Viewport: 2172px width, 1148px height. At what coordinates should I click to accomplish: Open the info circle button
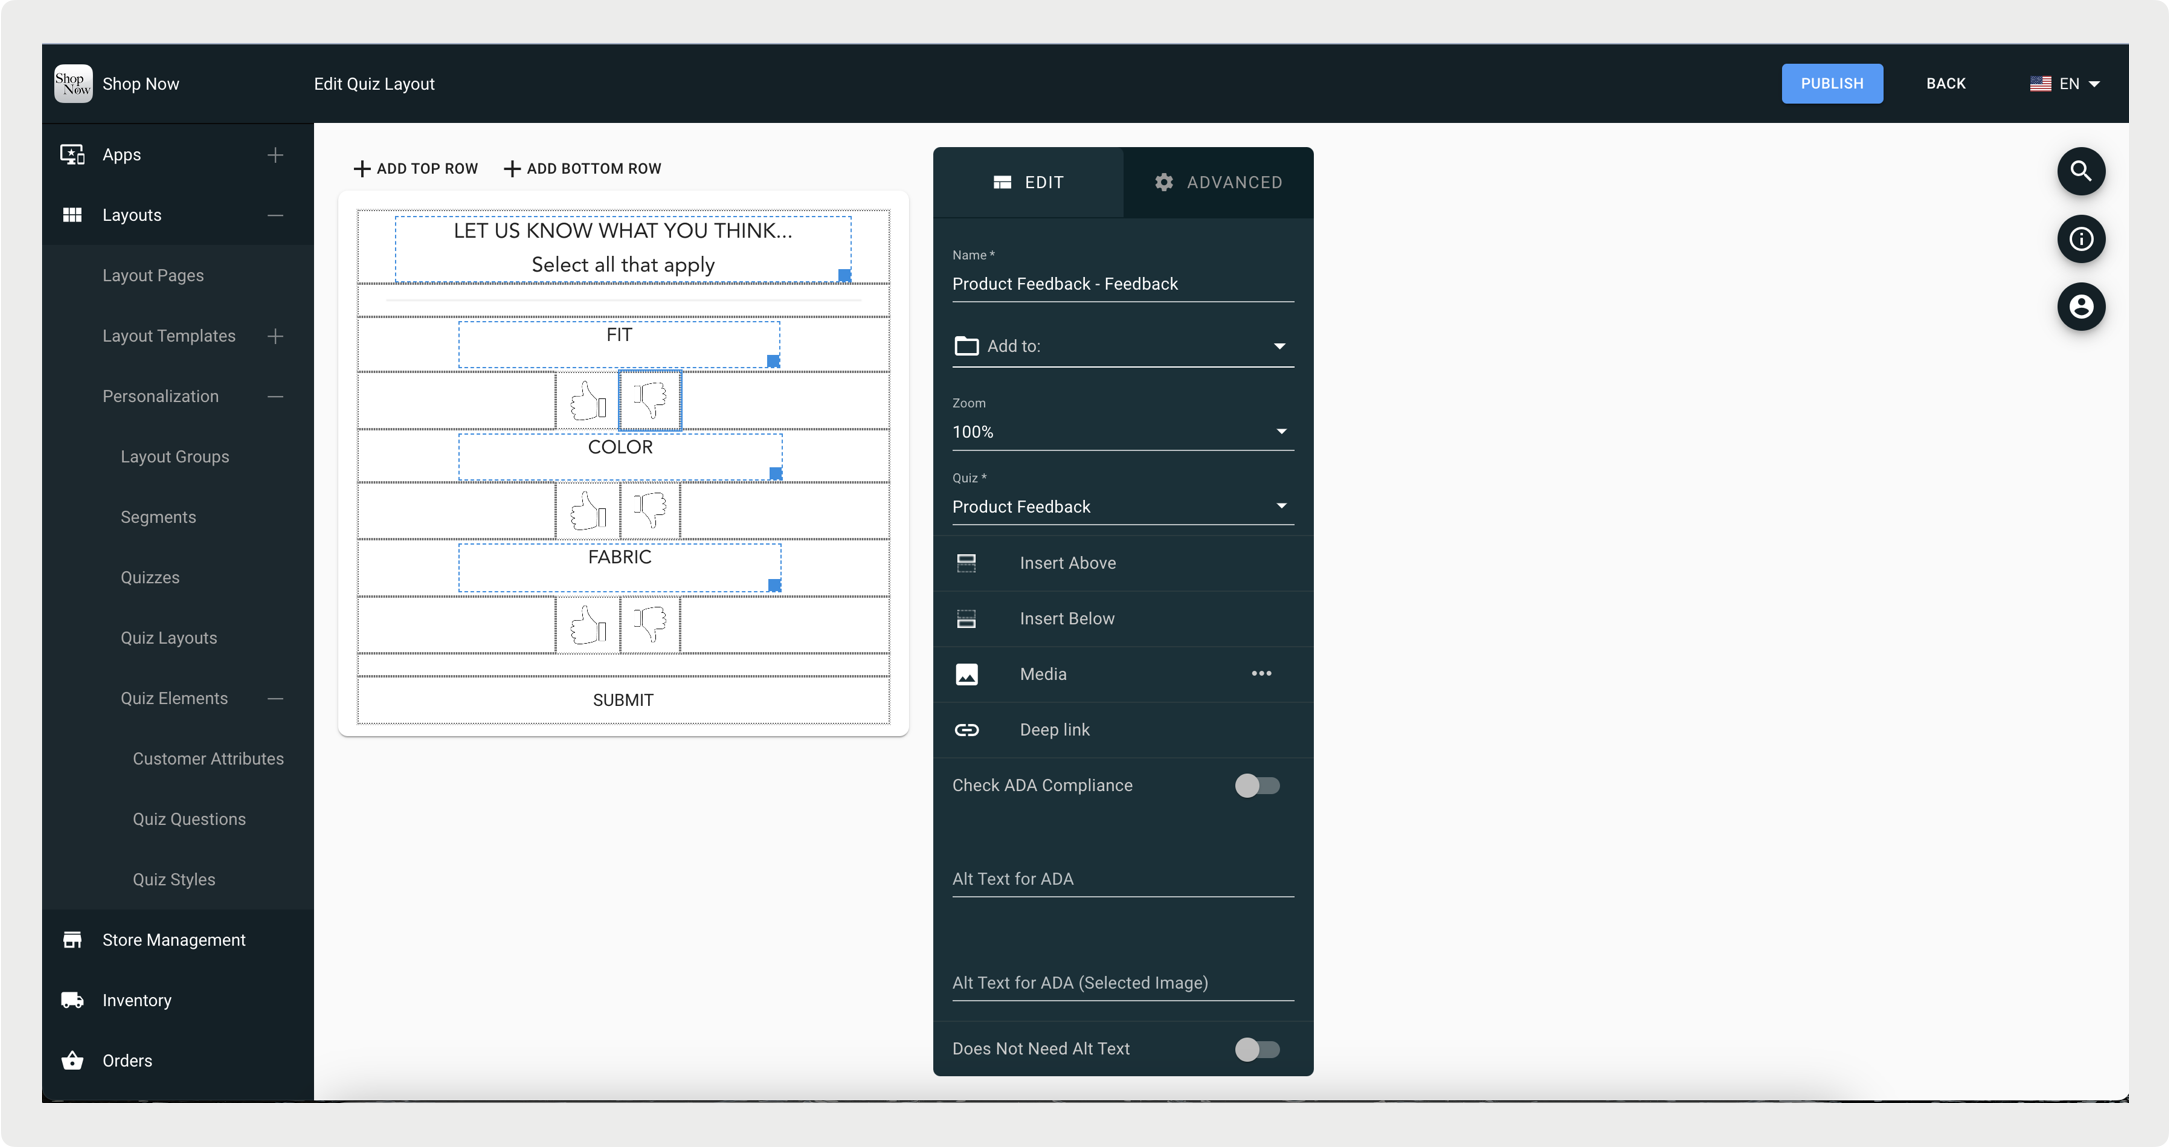coord(2081,239)
